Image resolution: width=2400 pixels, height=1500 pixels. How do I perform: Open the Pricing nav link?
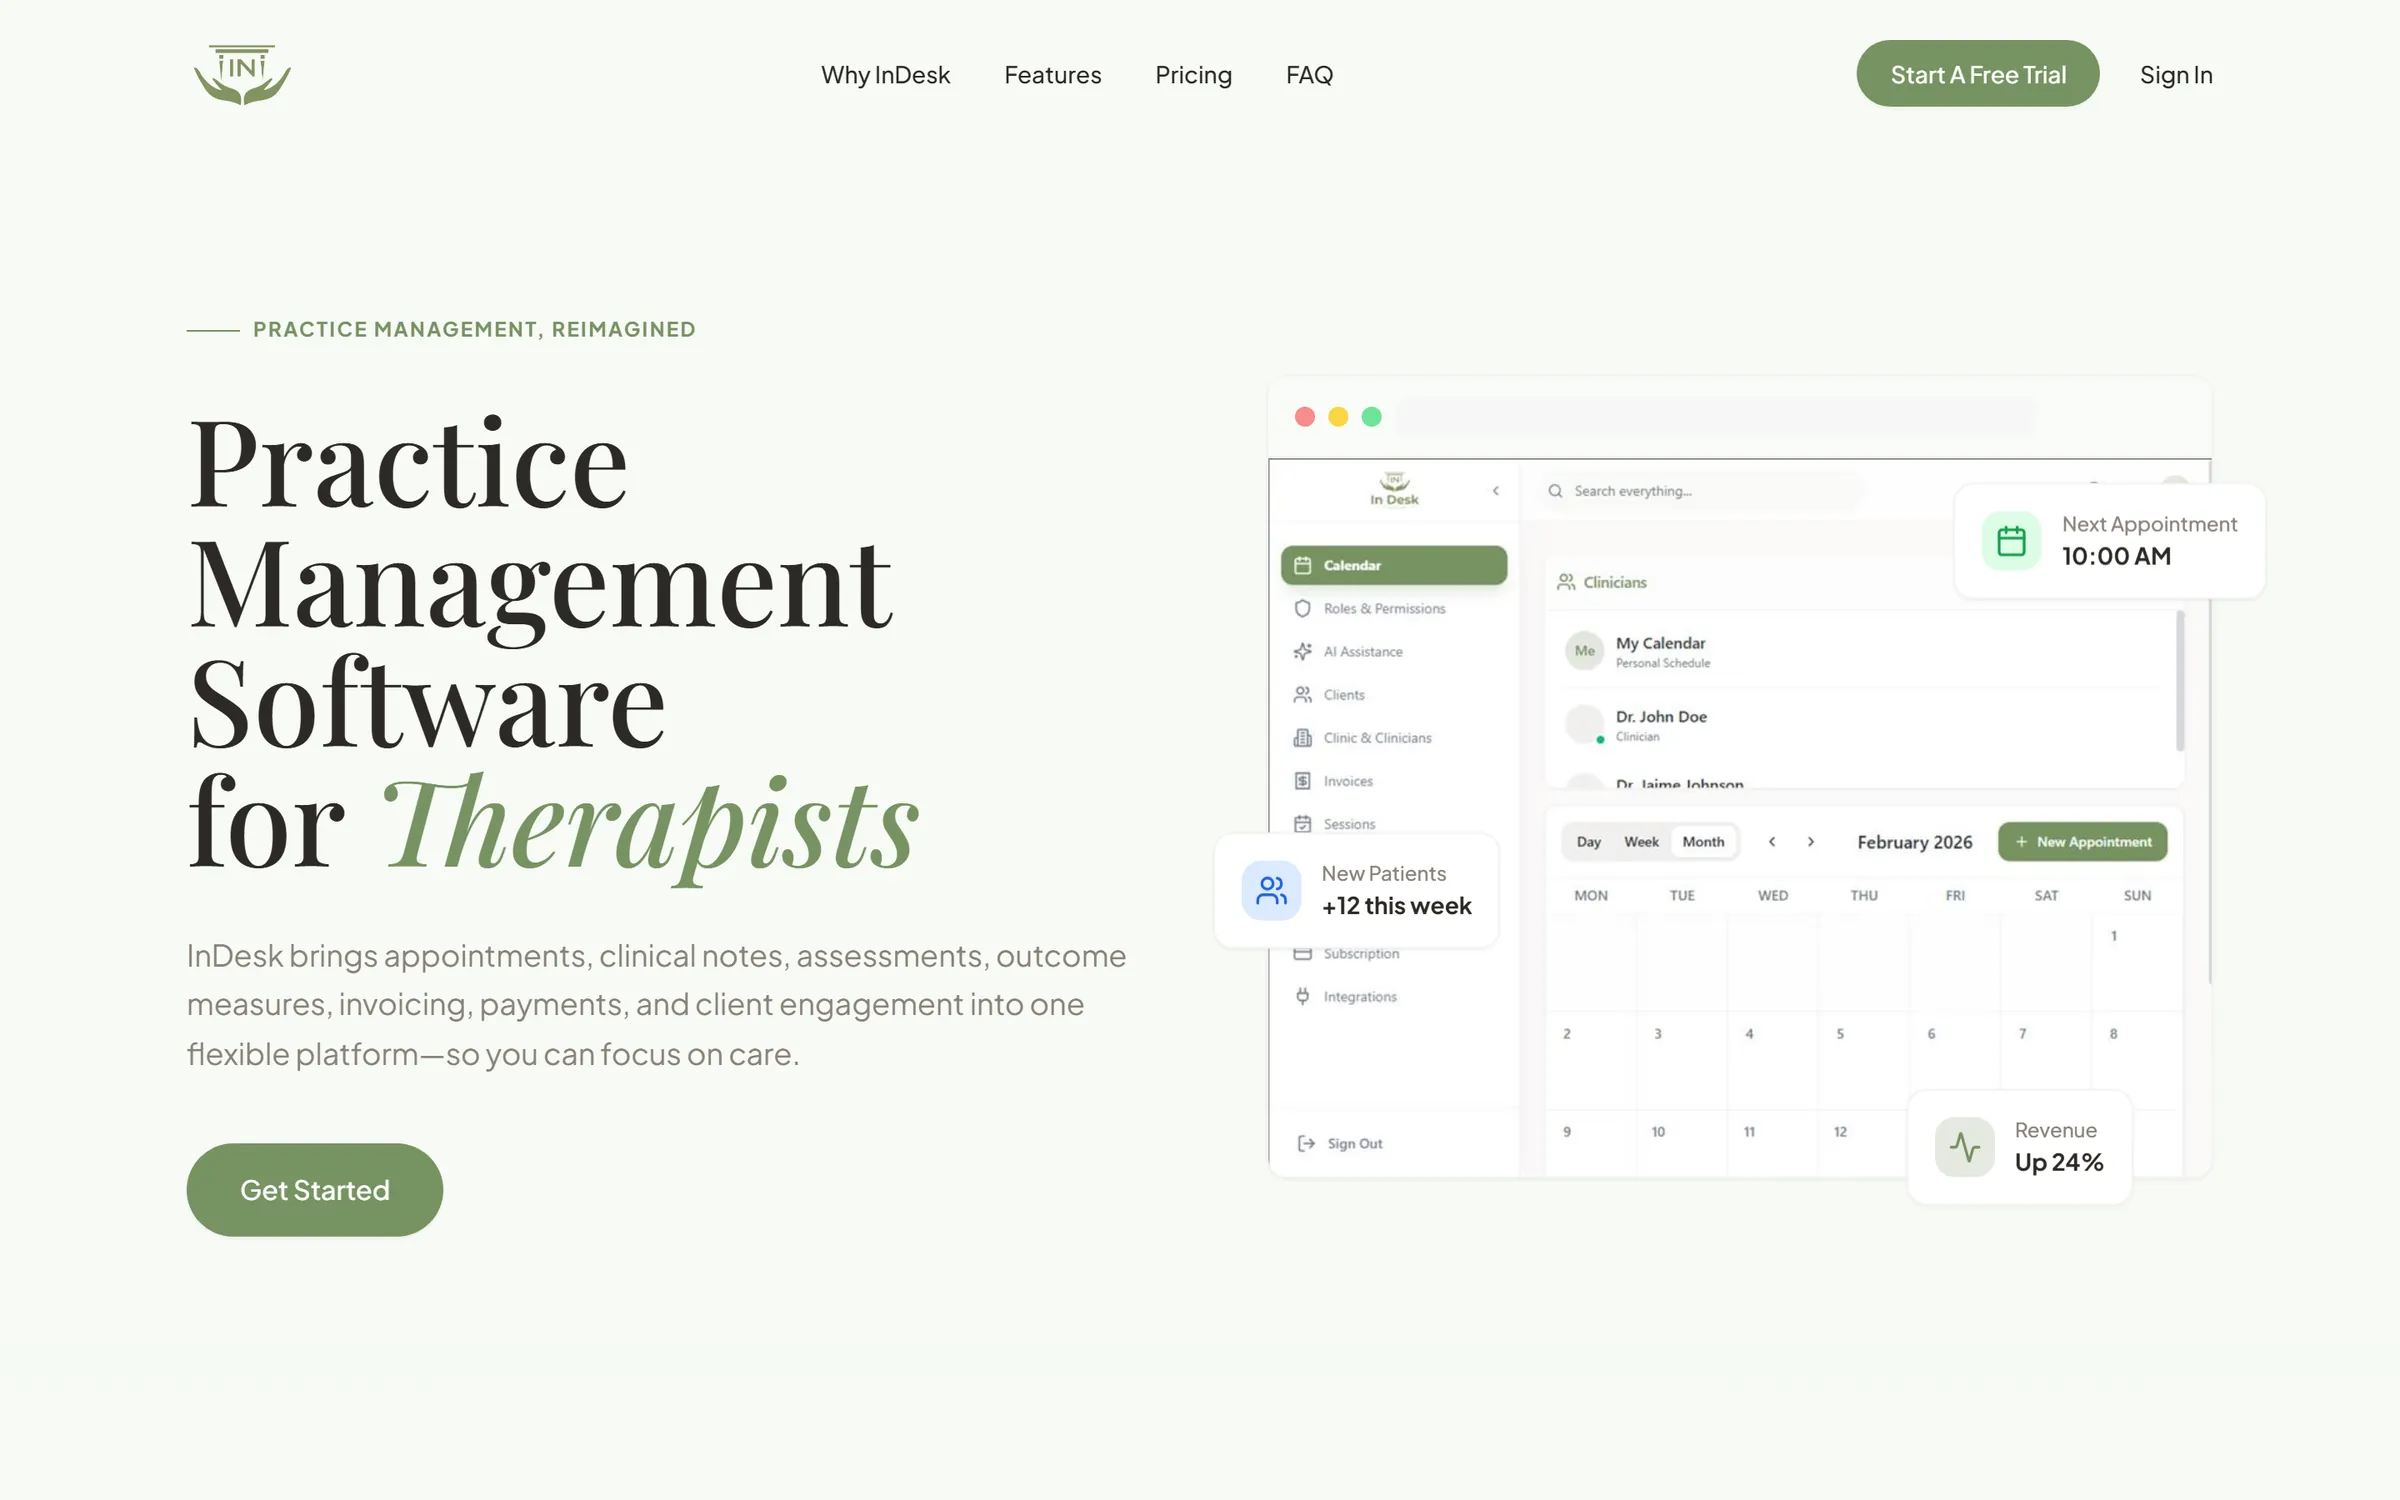(1193, 75)
